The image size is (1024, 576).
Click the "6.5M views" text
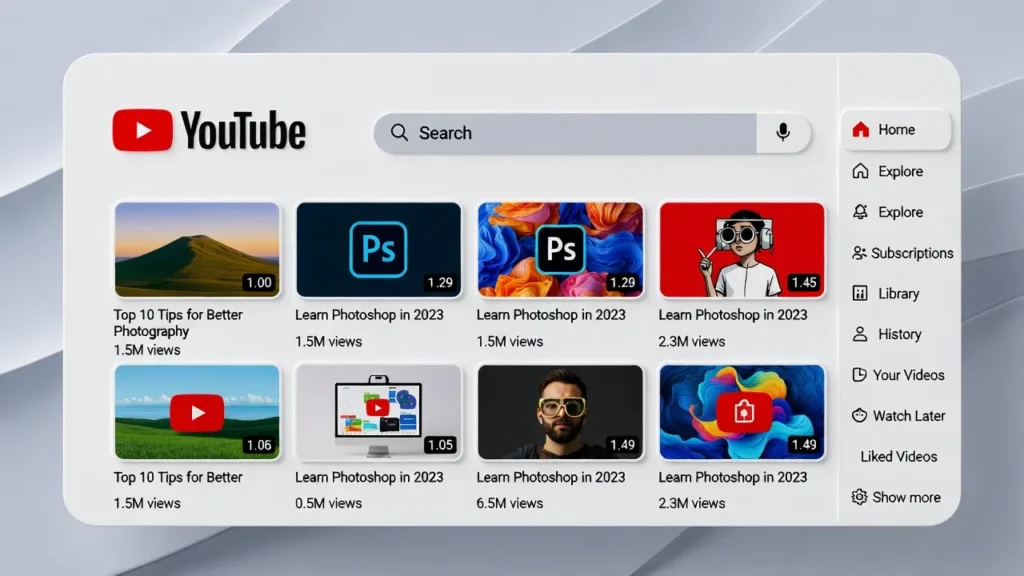pos(510,504)
